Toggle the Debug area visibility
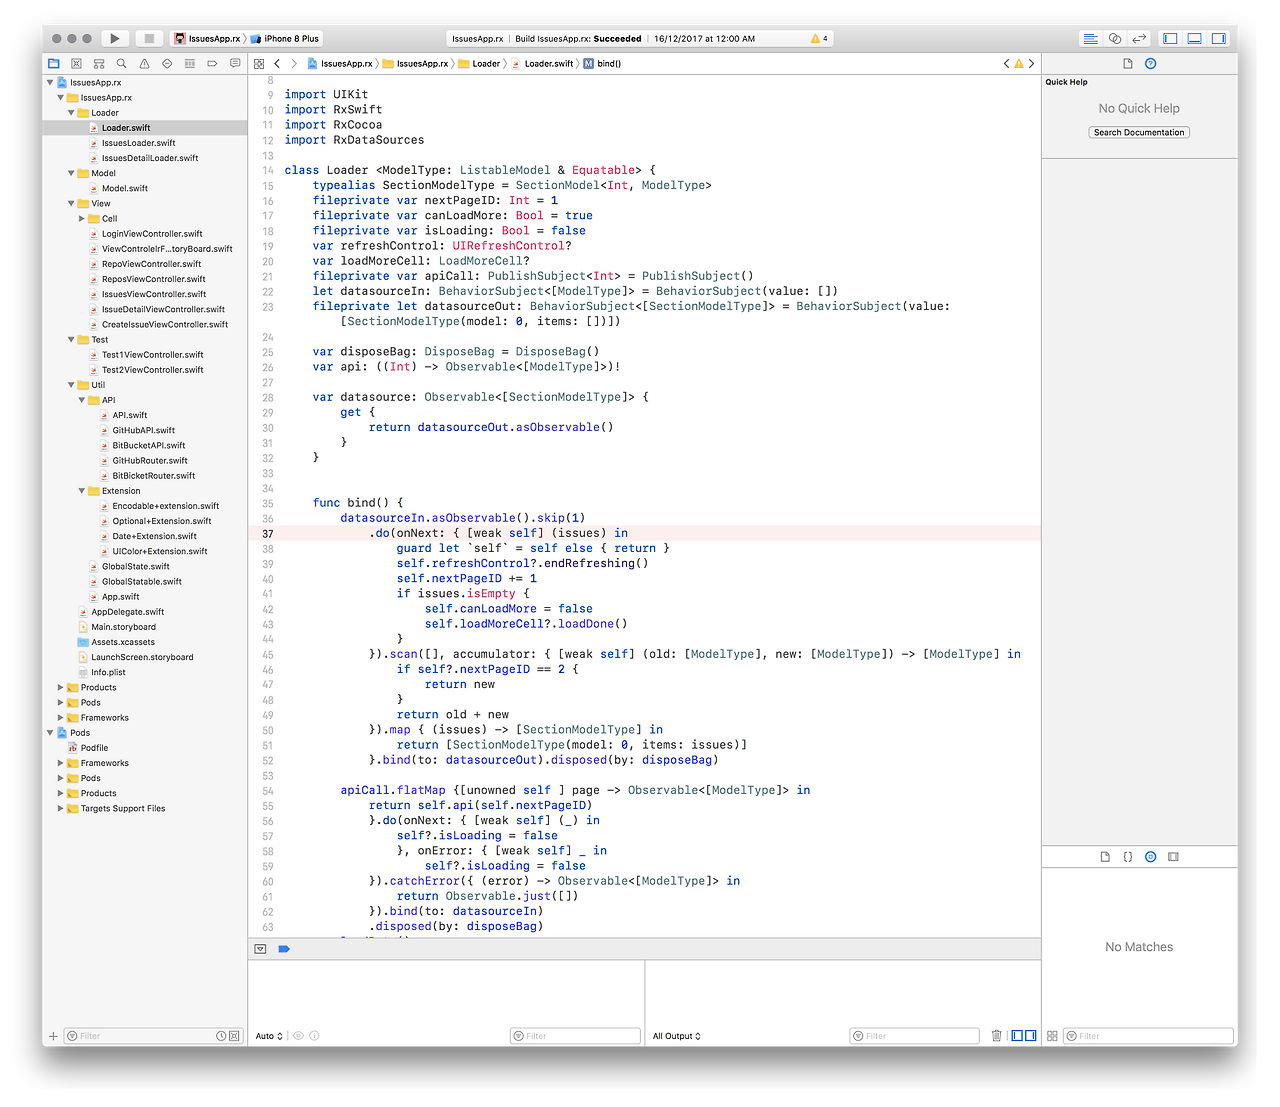Screen dimensions: 1280x1107 pyautogui.click(x=1194, y=38)
